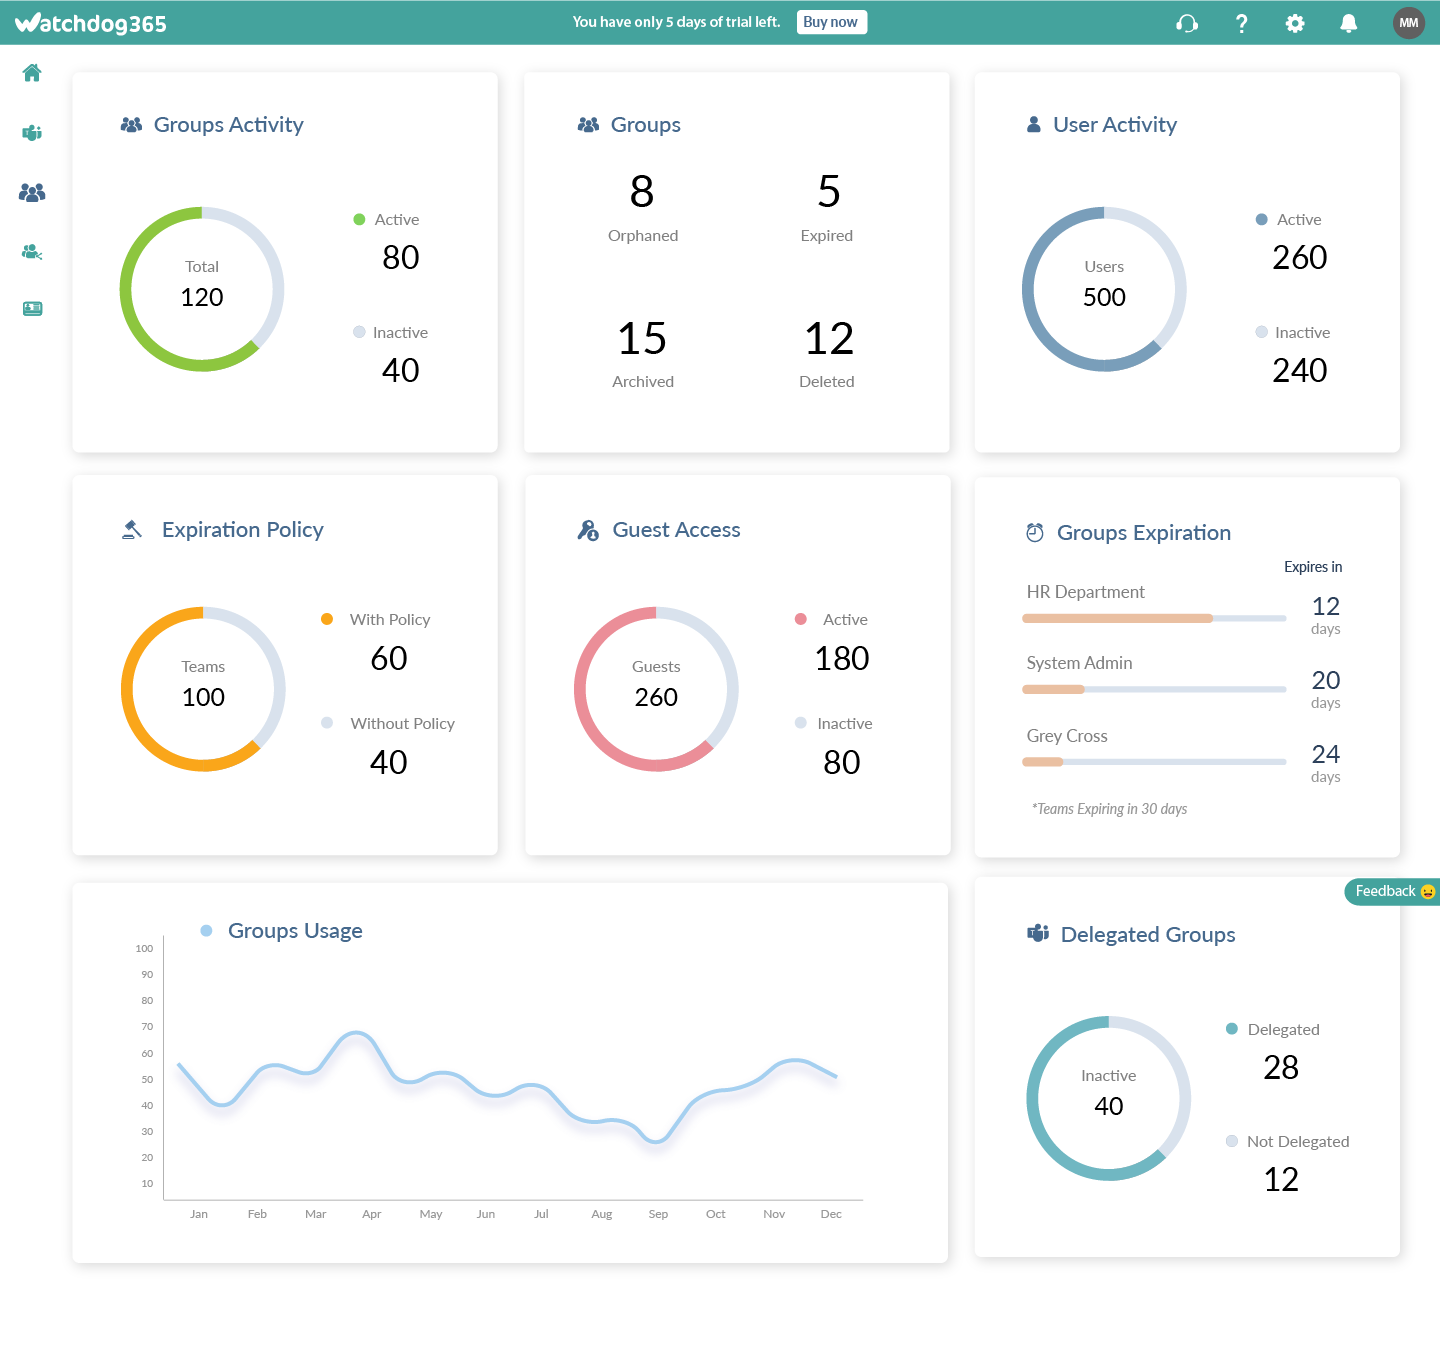Screen dimensions: 1440x1346
Task: Open the Home icon in the sidebar
Action: (32, 73)
